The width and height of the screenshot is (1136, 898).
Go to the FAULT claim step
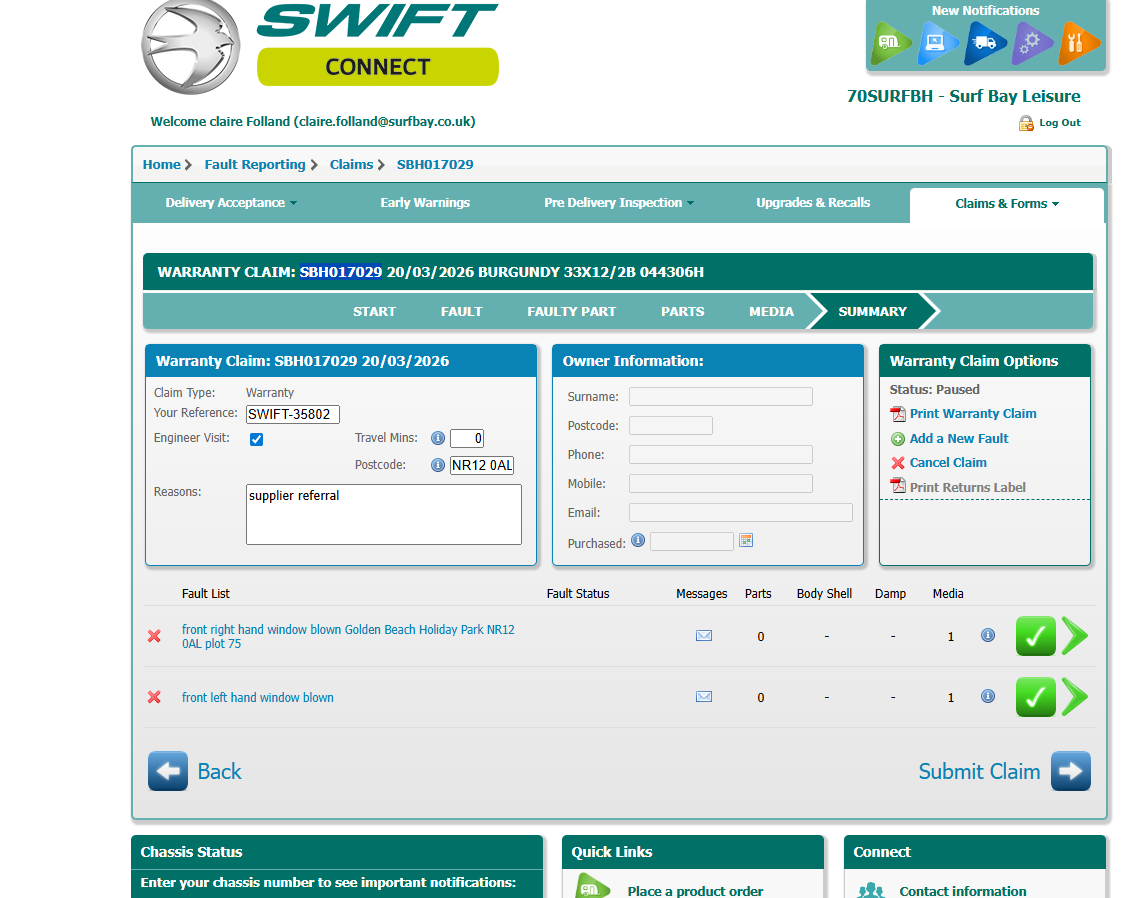tap(462, 312)
